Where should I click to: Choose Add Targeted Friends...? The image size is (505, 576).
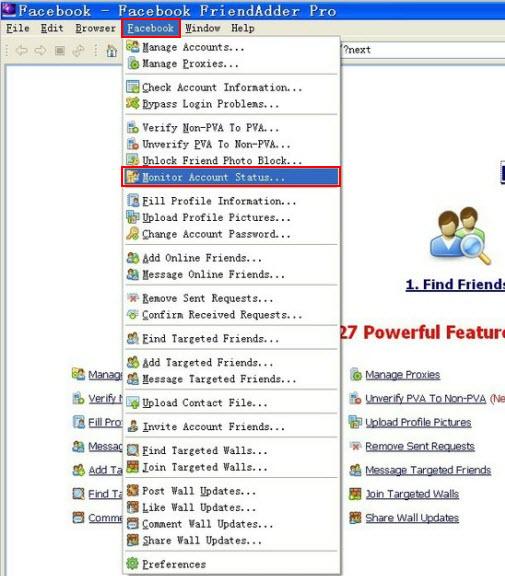coord(231,363)
